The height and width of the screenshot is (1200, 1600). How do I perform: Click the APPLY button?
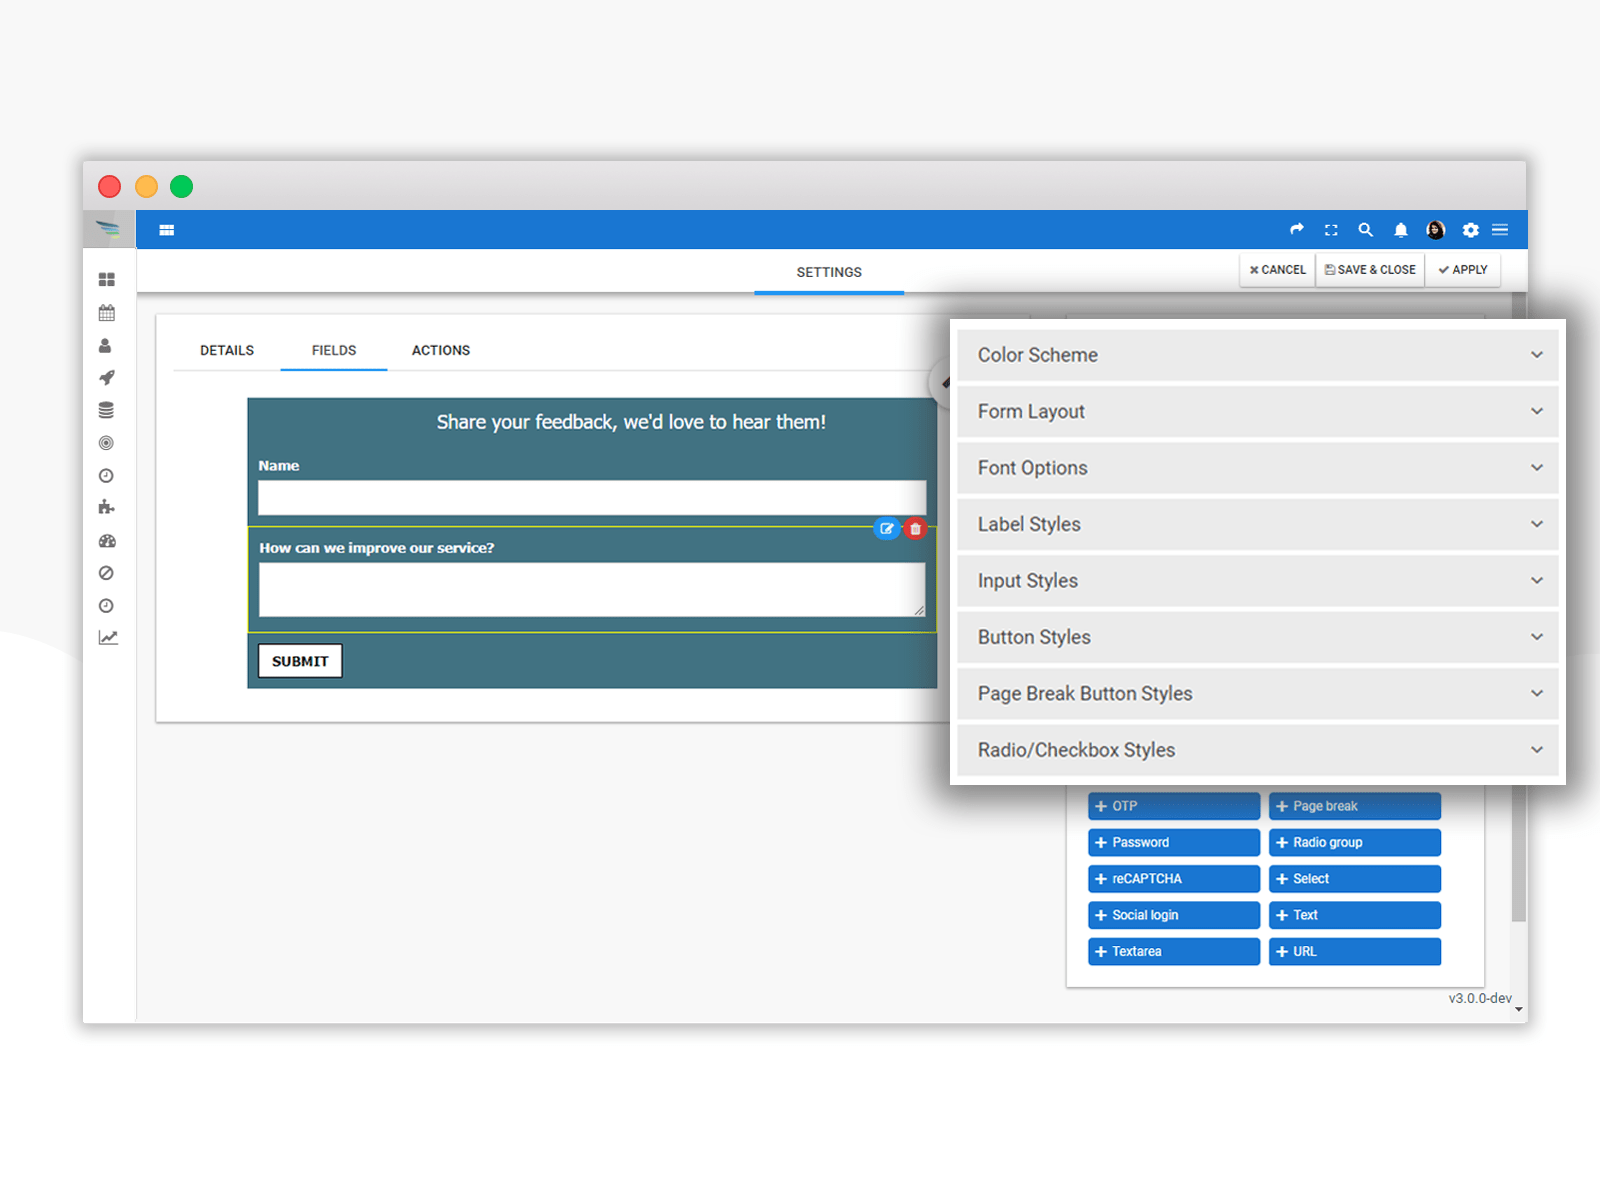point(1463,270)
